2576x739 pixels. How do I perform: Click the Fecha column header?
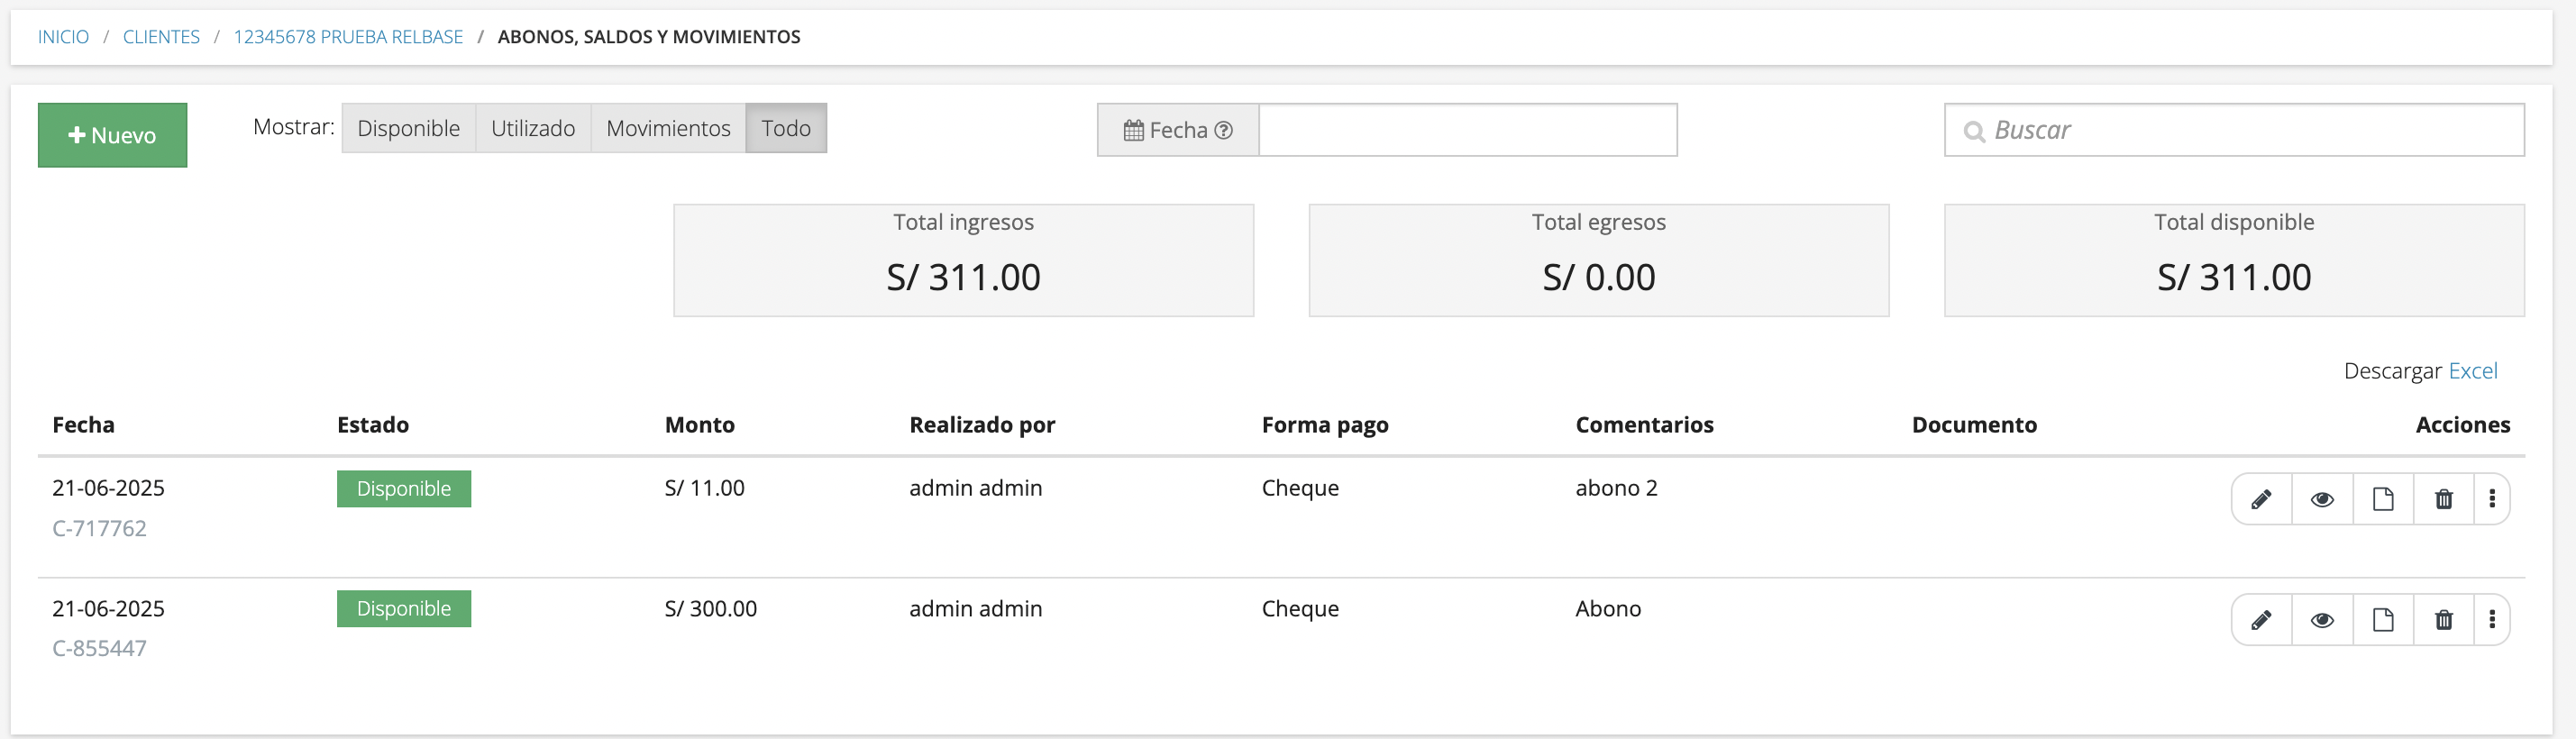point(83,425)
